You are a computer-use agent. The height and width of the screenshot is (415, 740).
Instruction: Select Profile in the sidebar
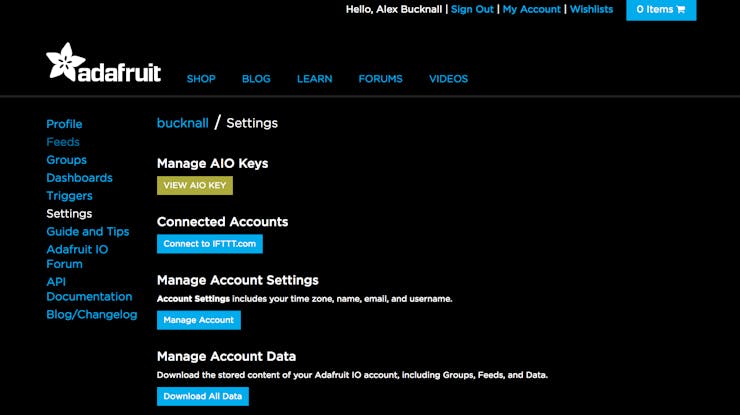click(x=64, y=124)
